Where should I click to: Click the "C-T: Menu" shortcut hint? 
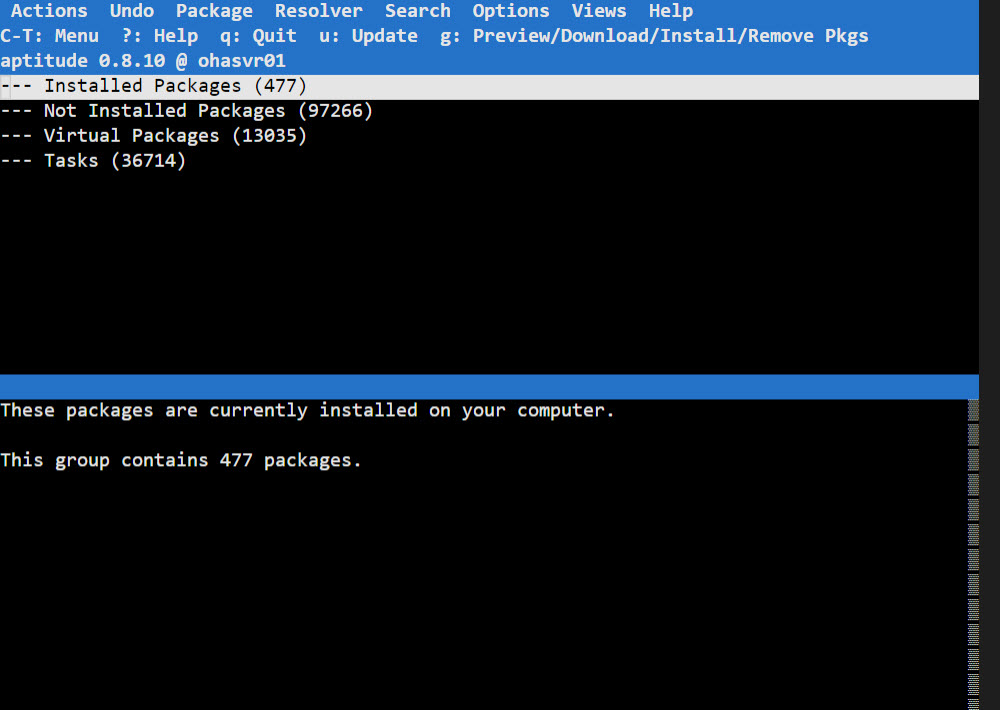50,36
